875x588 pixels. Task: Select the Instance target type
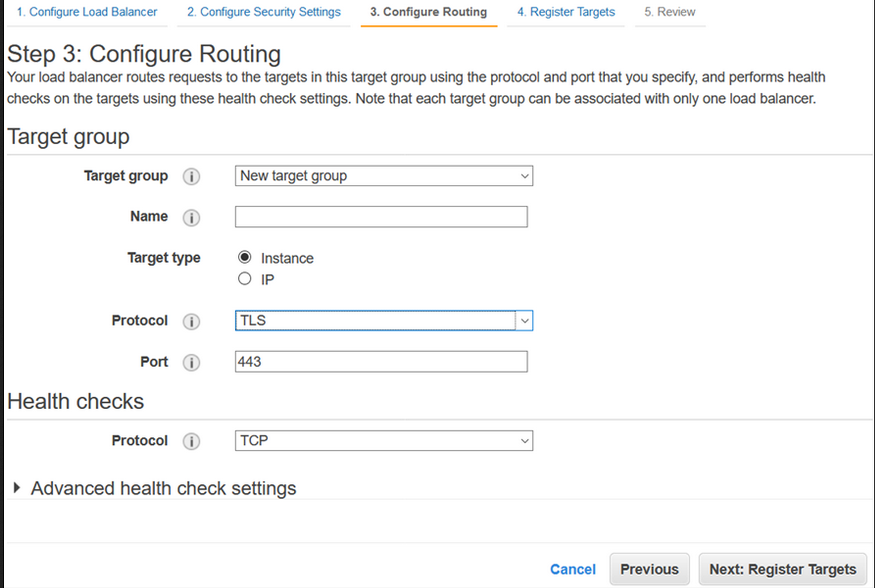click(x=245, y=258)
